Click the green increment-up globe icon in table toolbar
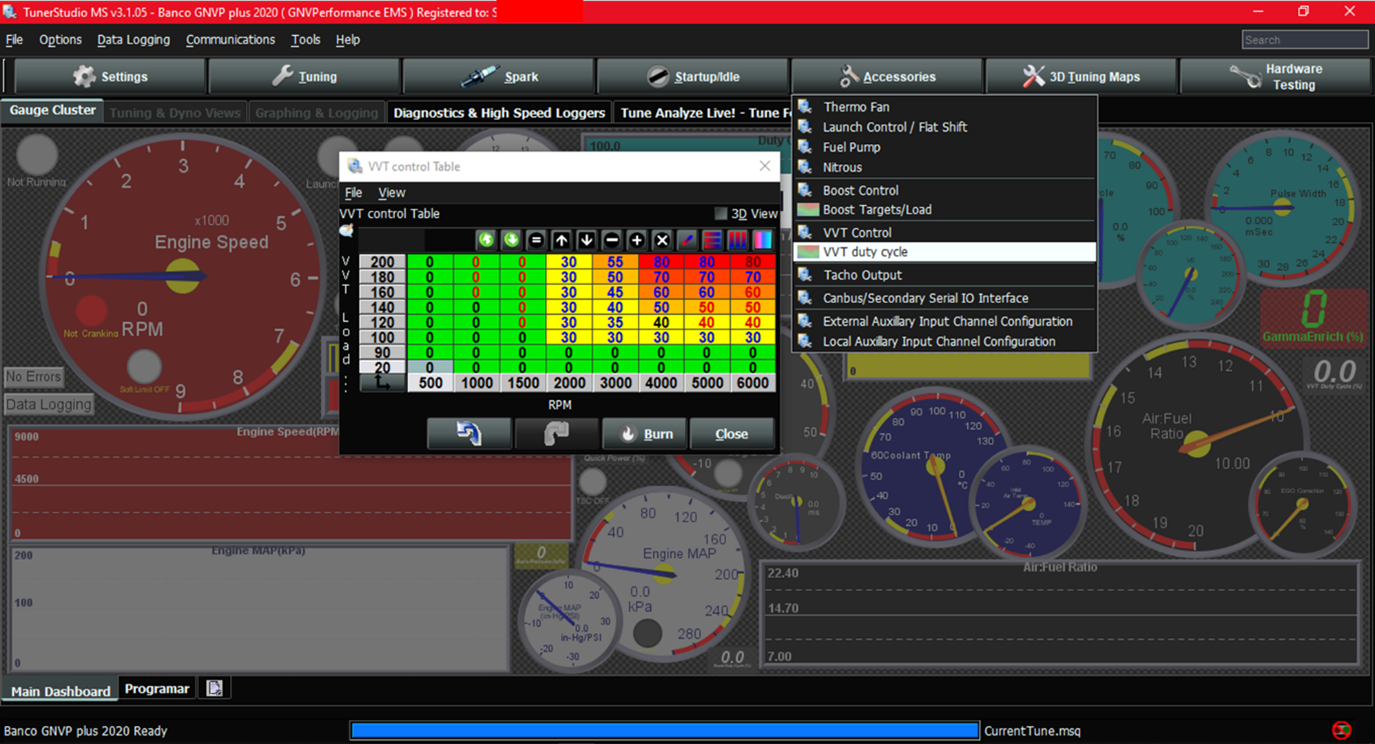Image resolution: width=1375 pixels, height=744 pixels. 486,240
